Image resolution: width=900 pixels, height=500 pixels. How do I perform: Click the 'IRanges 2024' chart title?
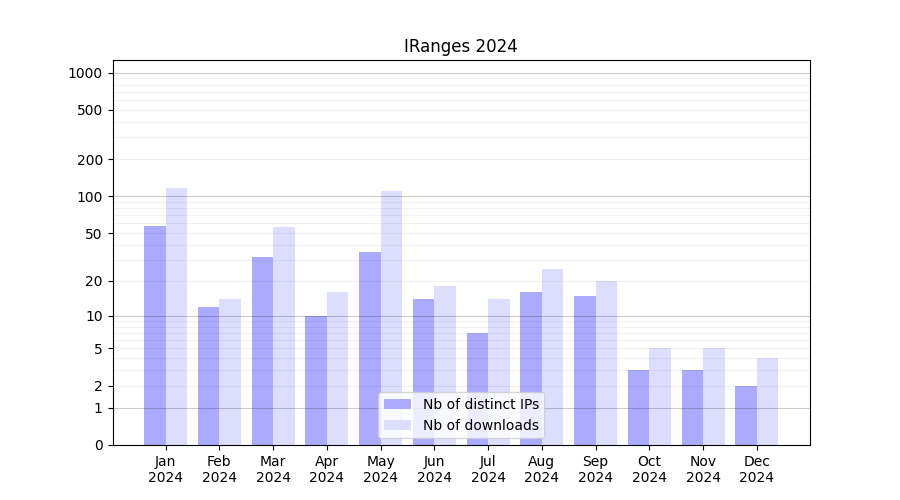[x=460, y=46]
